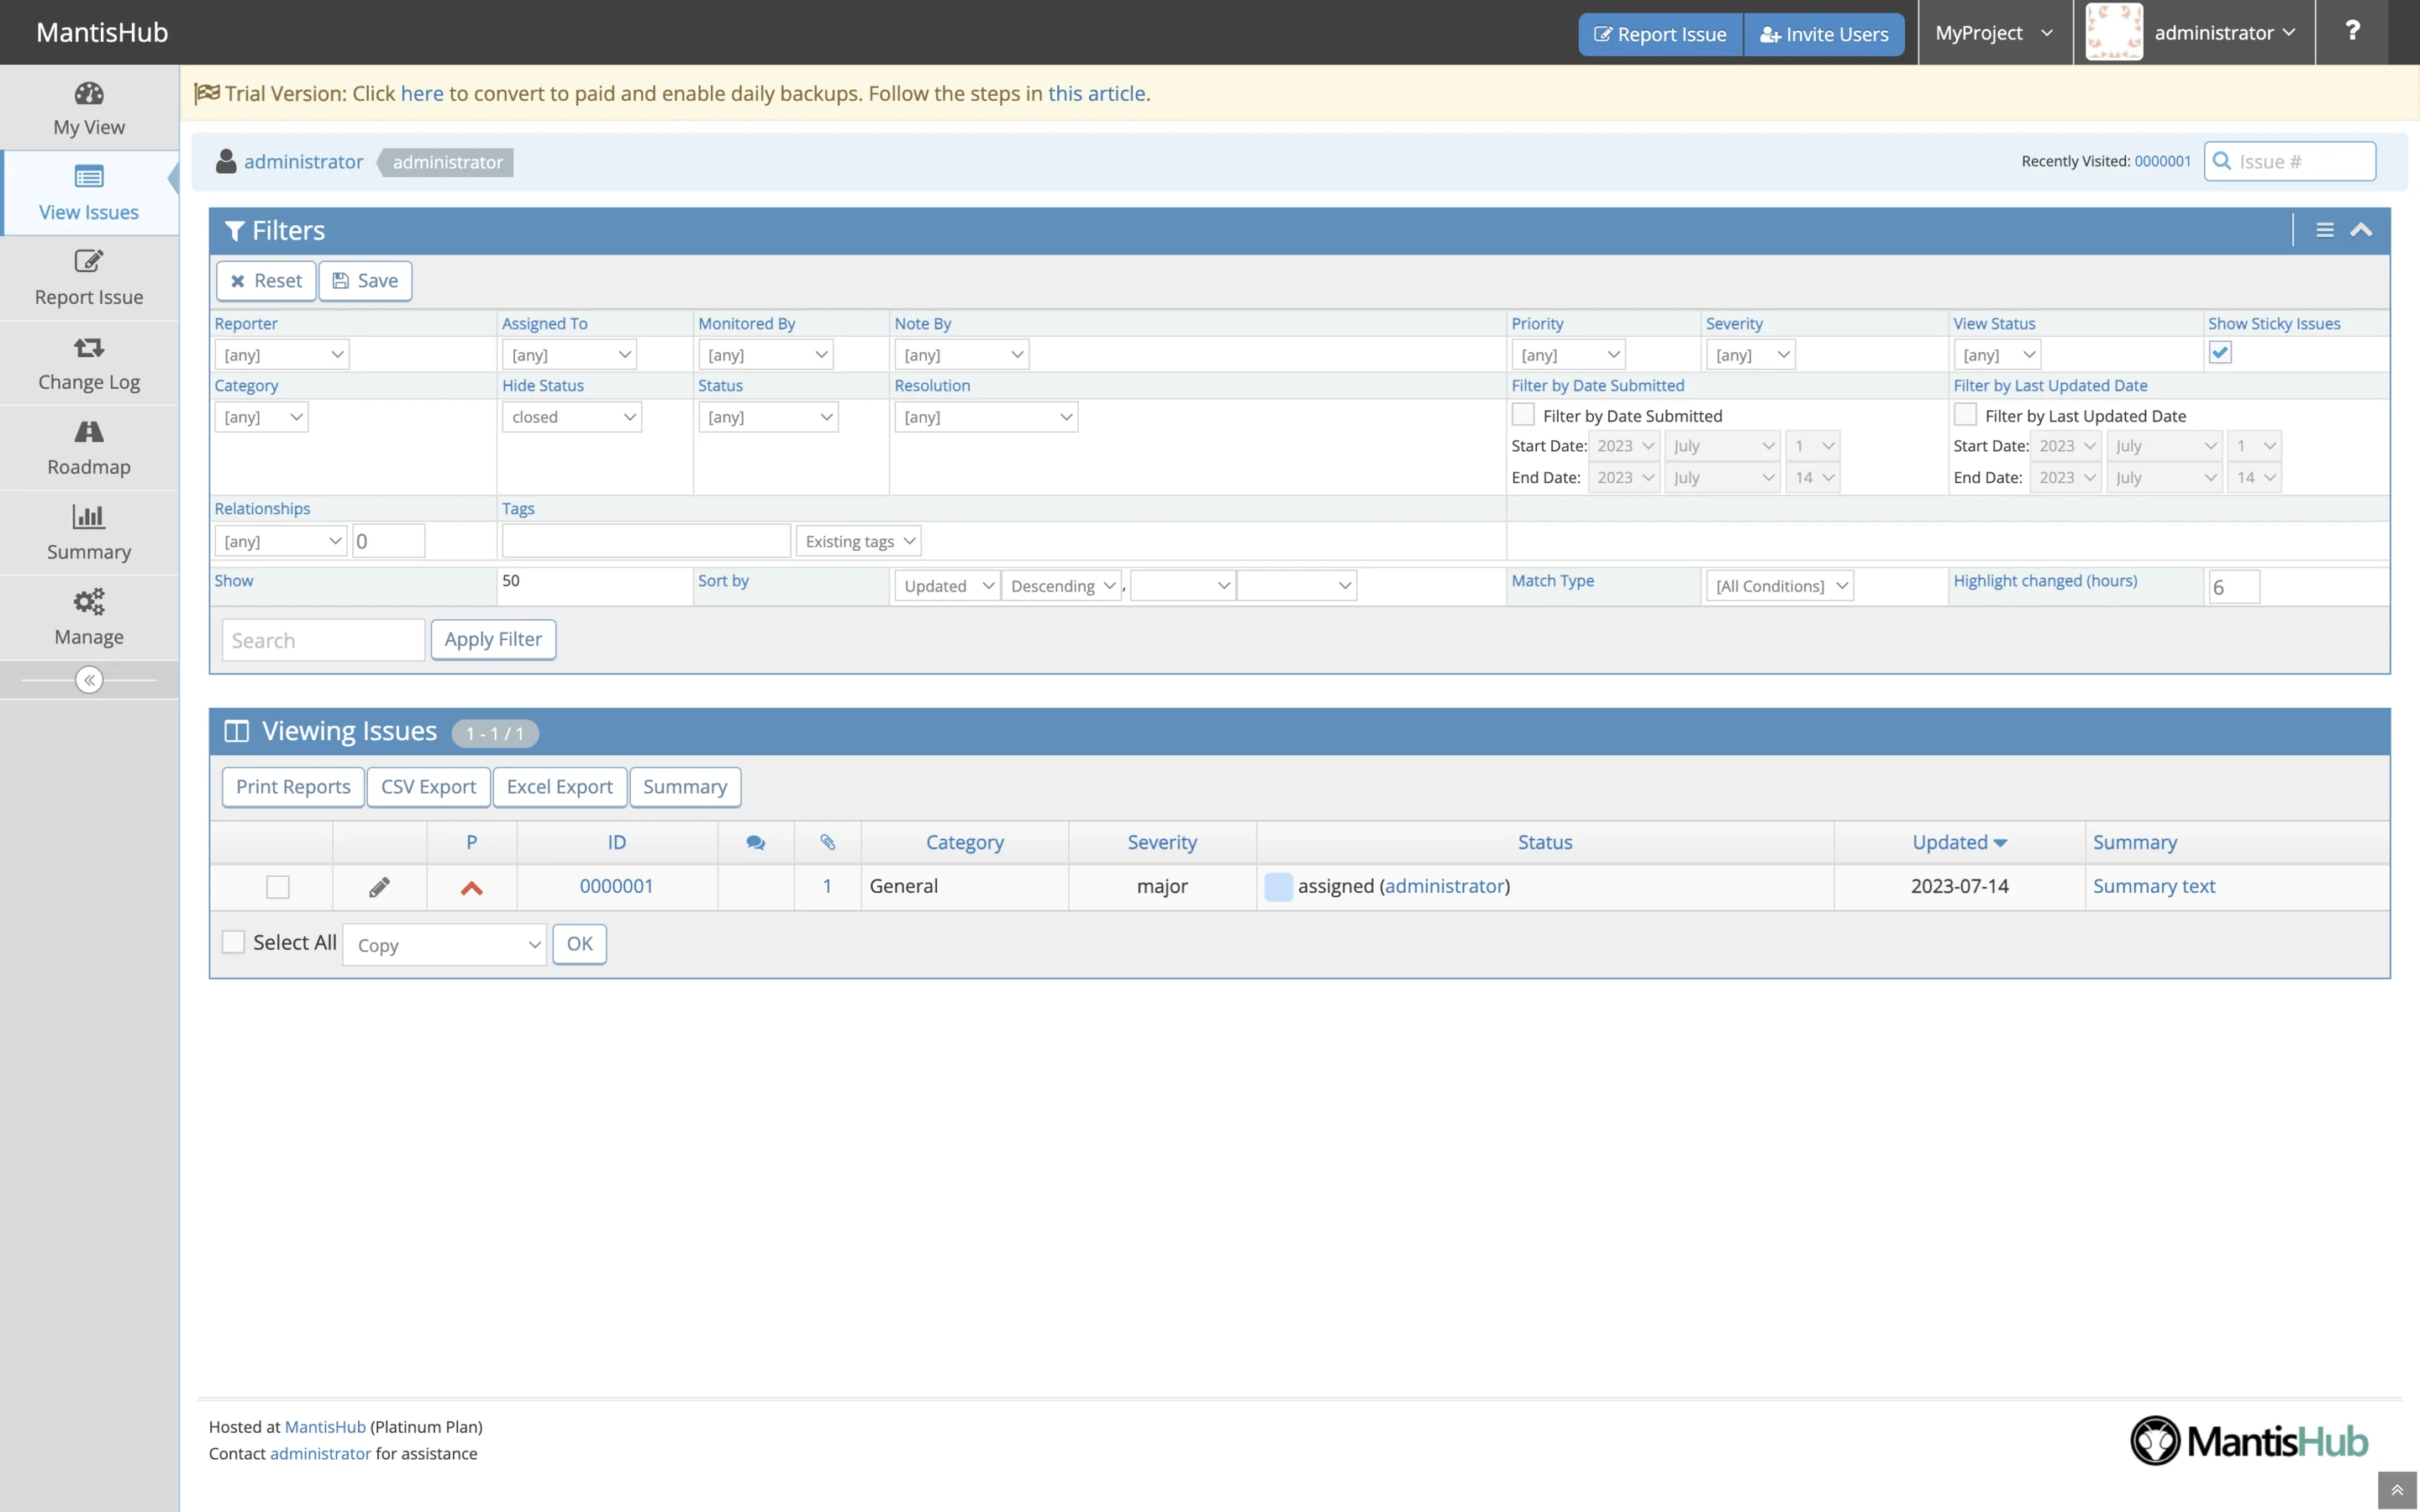Open the Manage gears sidebar icon
Screen dimensions: 2420x1512
pos(89,602)
